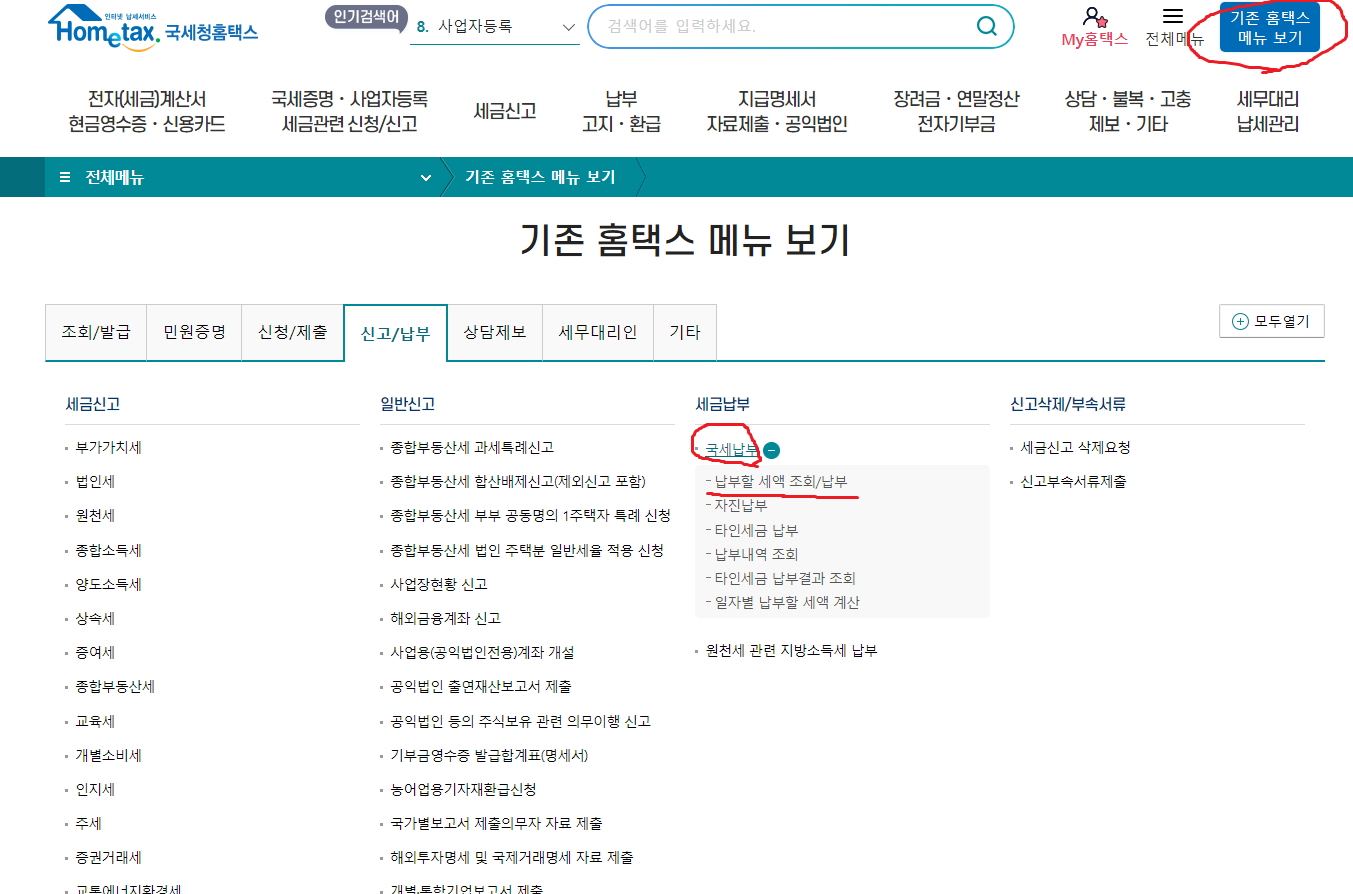Image resolution: width=1353 pixels, height=894 pixels.
Task: Switch to the 세무대리인 tab
Action: (598, 332)
